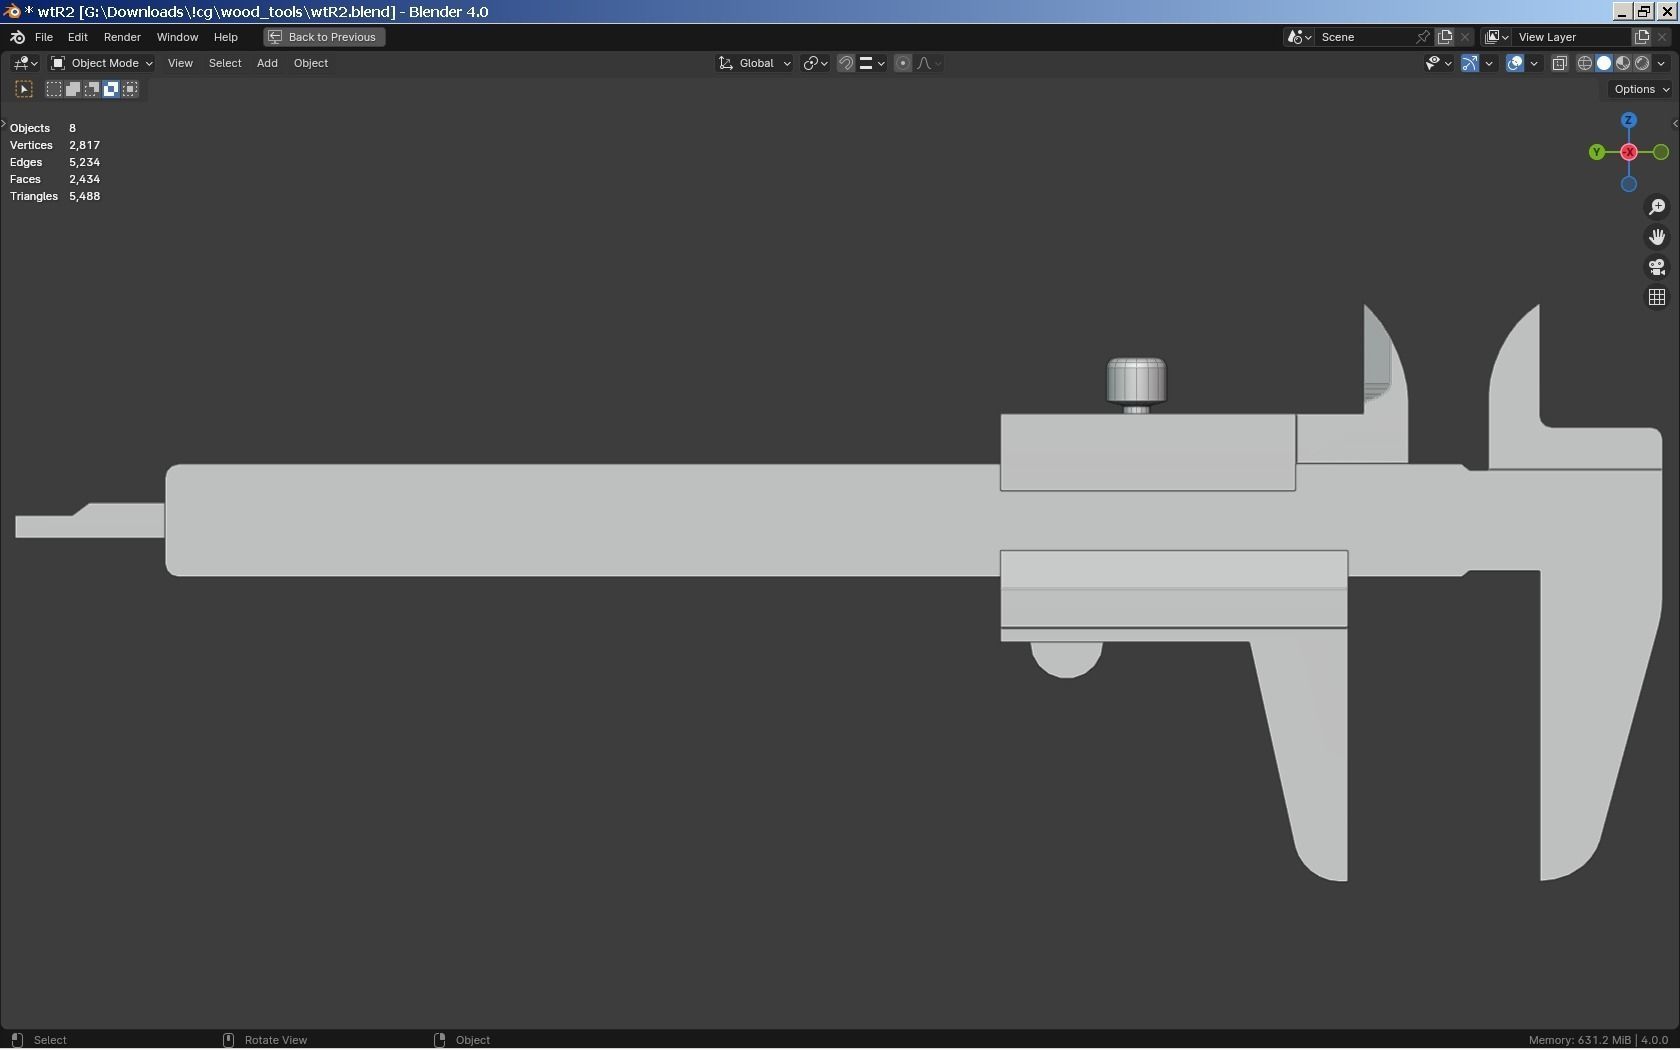
Task: Toggle proportional editing
Action: point(903,63)
